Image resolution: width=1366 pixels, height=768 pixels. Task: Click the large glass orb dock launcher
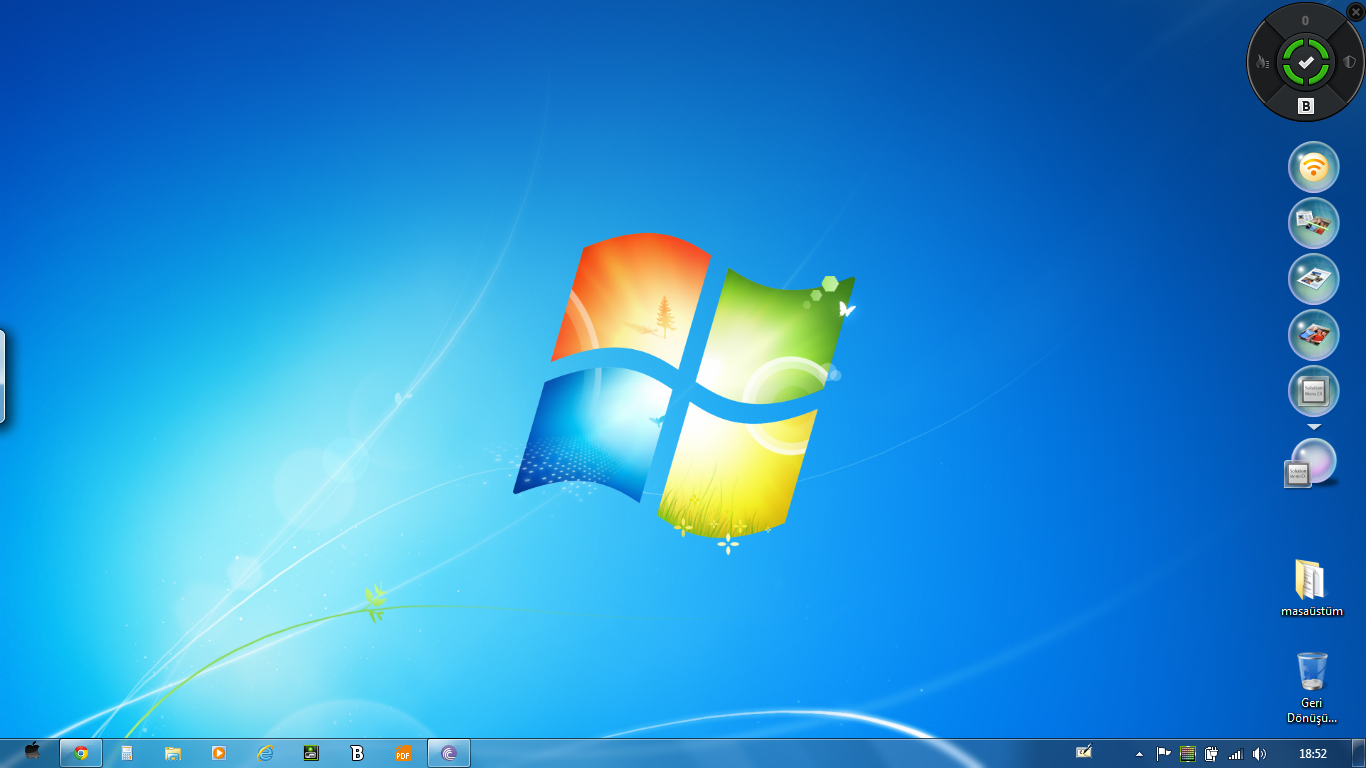tap(1313, 461)
